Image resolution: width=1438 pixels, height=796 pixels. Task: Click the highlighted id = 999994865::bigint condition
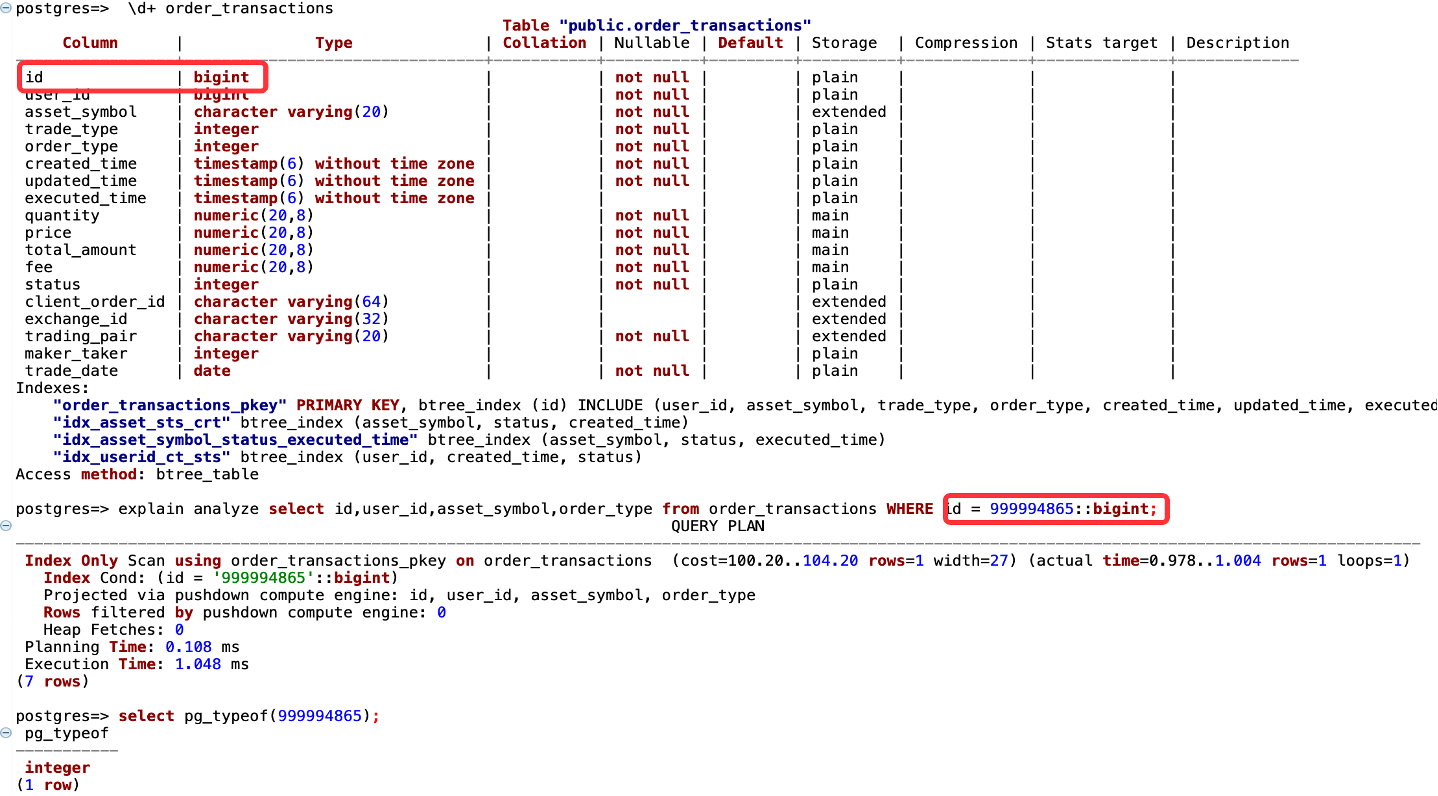click(x=1055, y=509)
